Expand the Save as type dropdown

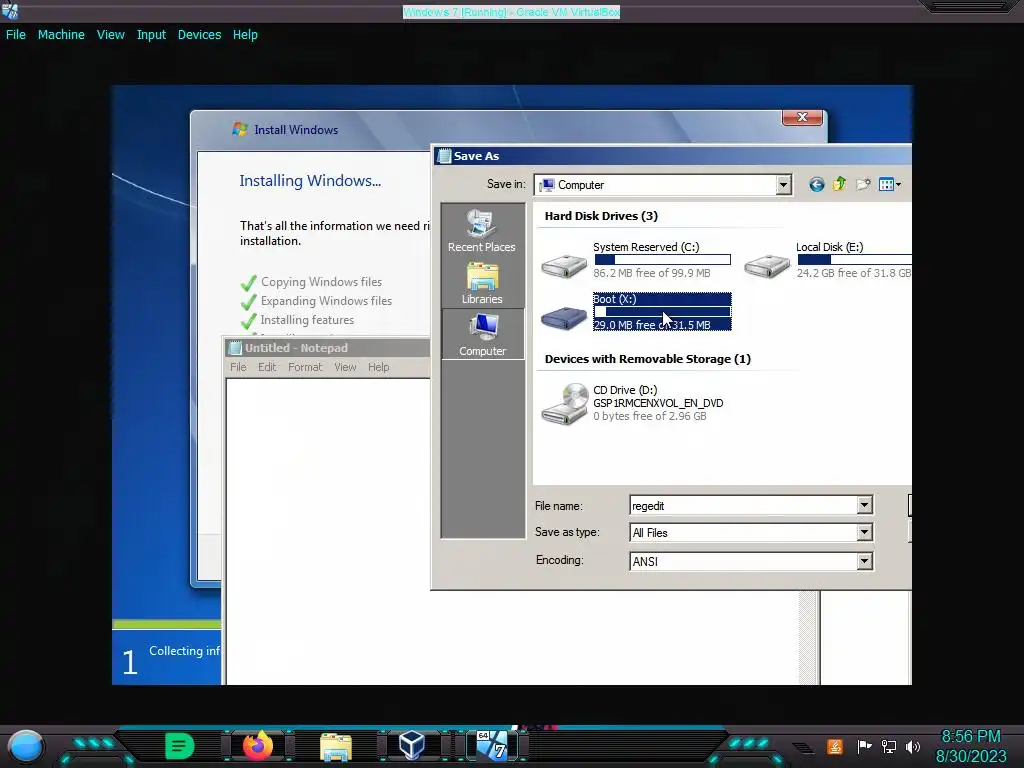[x=864, y=532]
